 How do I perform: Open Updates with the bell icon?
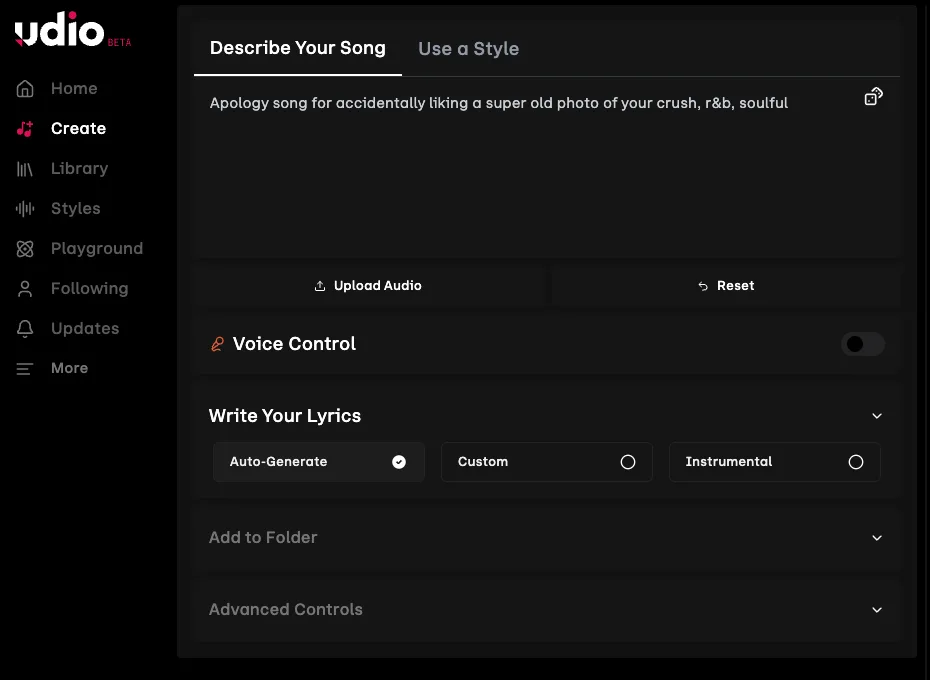(25, 329)
